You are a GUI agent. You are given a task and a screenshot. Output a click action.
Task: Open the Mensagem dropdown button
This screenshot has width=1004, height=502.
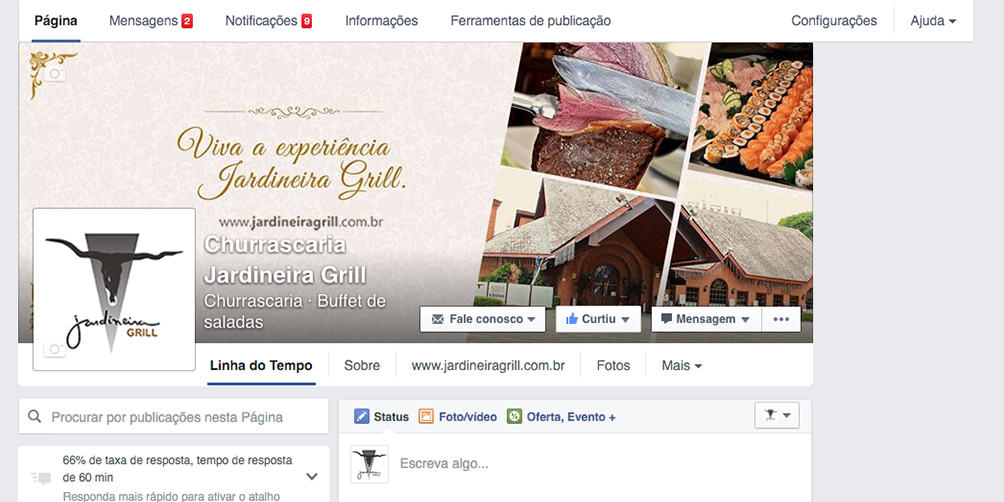pos(706,319)
